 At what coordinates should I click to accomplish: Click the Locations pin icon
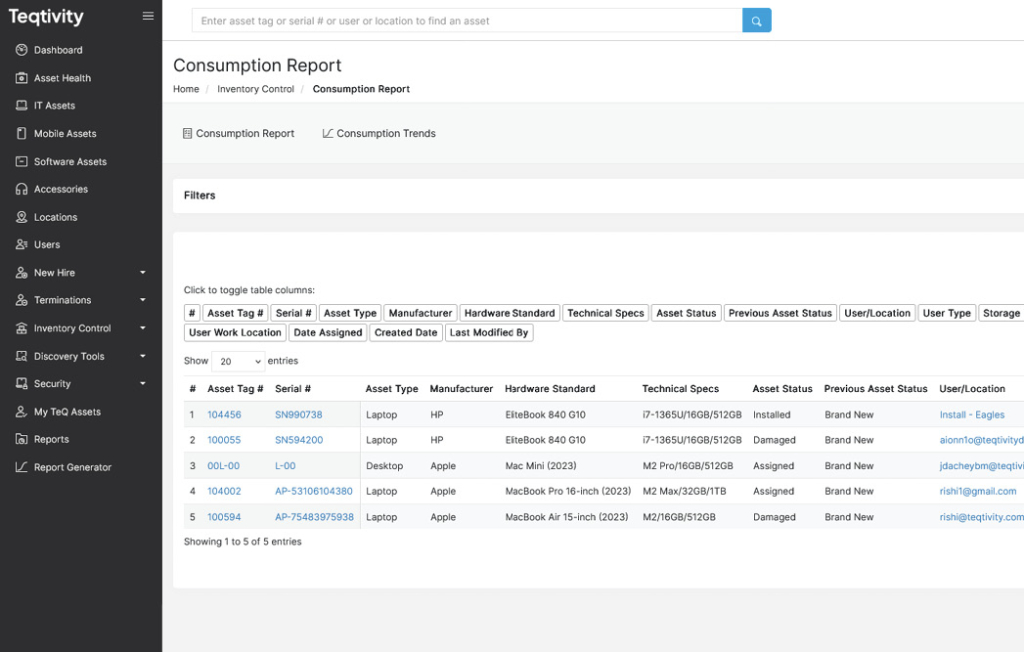(22, 217)
